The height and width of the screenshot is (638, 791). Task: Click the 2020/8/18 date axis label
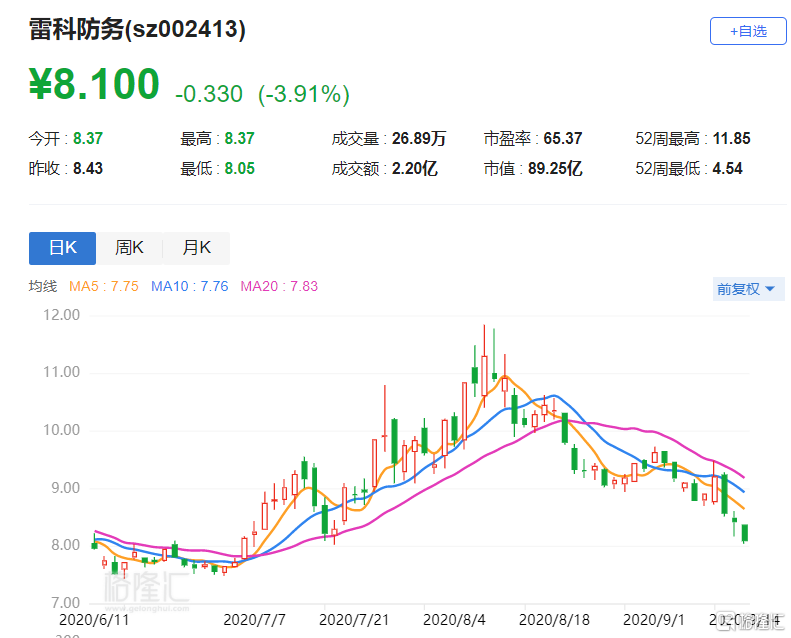[554, 620]
